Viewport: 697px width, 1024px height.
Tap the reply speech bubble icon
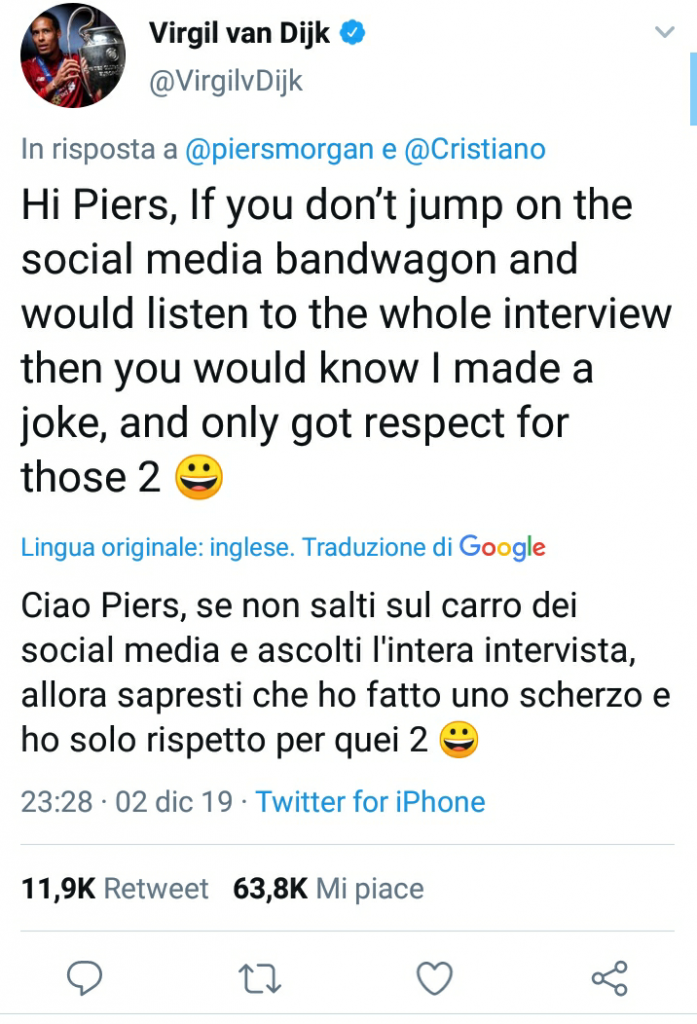87,977
